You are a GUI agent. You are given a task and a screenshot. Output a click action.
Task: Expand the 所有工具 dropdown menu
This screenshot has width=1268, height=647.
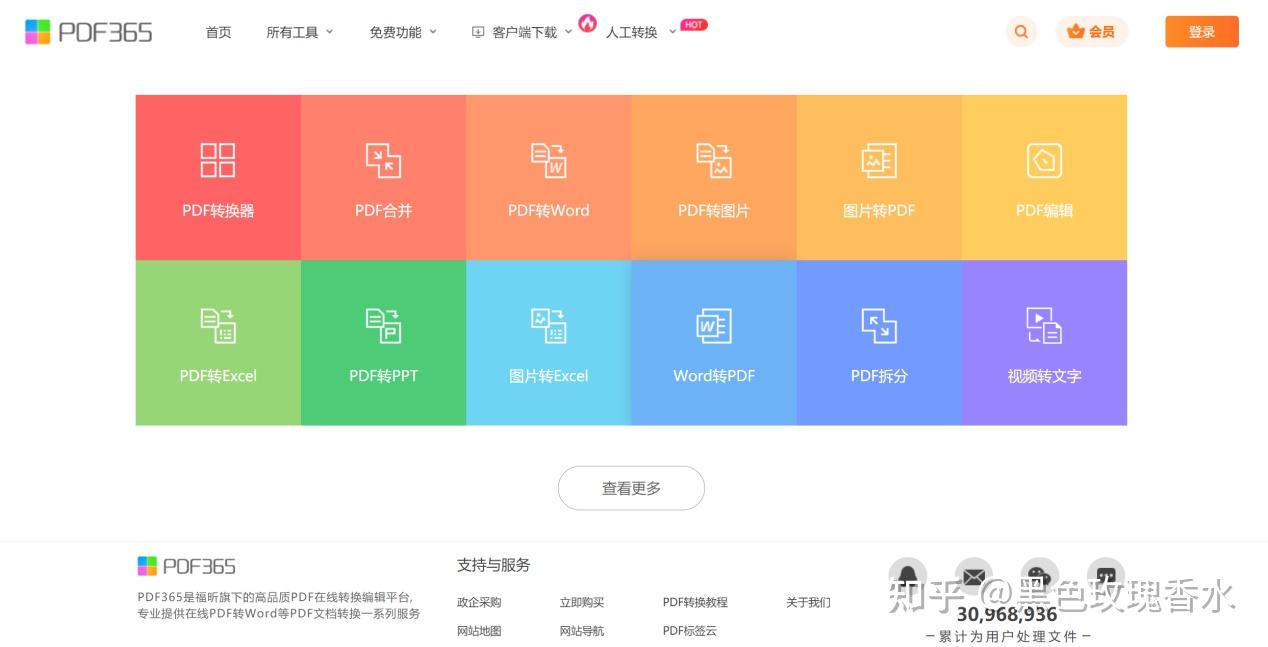pos(300,32)
